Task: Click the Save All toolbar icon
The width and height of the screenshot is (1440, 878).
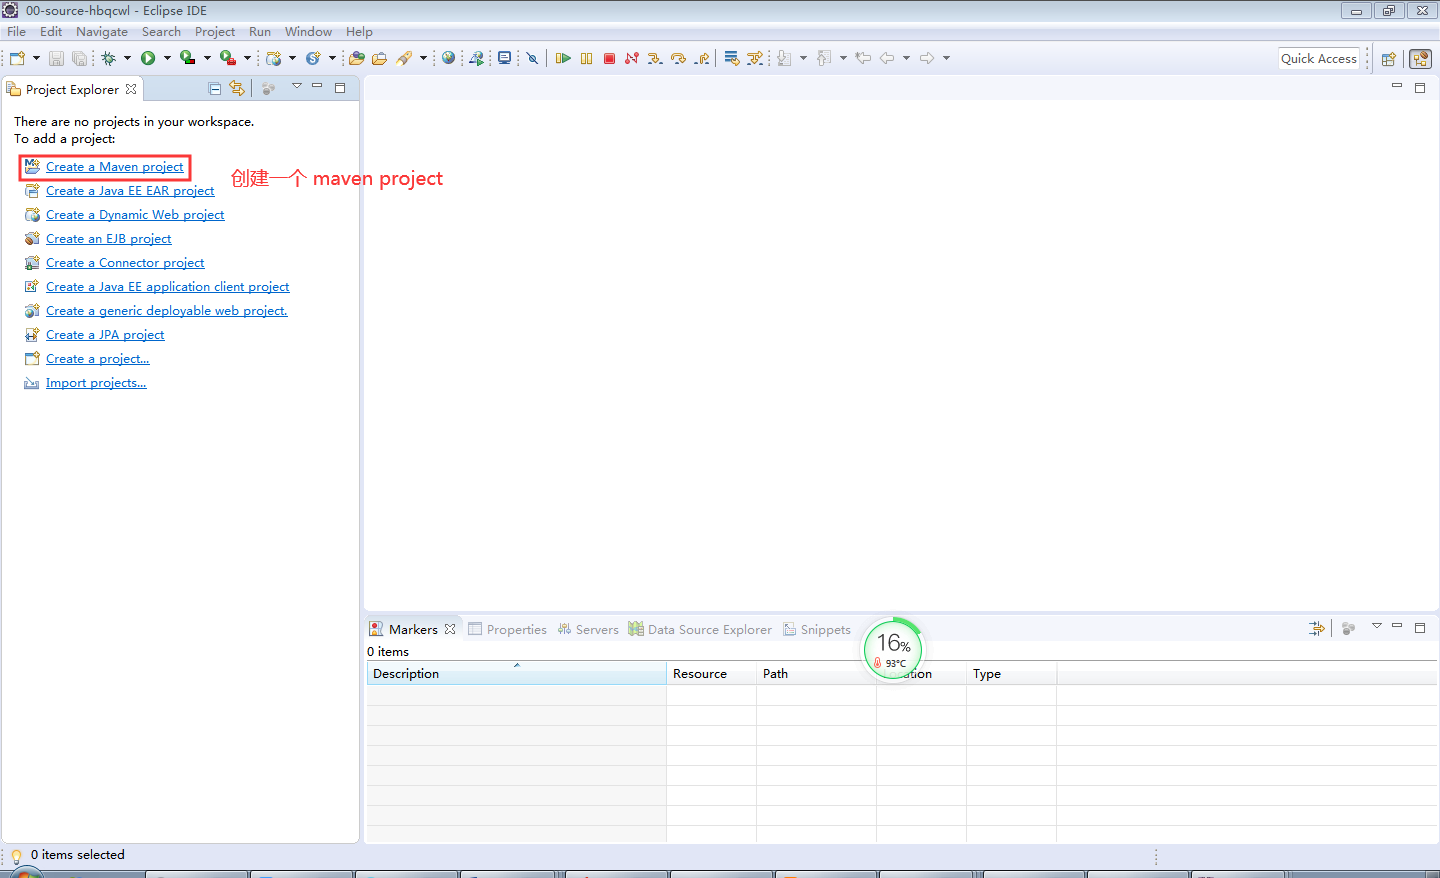Action: [79, 58]
